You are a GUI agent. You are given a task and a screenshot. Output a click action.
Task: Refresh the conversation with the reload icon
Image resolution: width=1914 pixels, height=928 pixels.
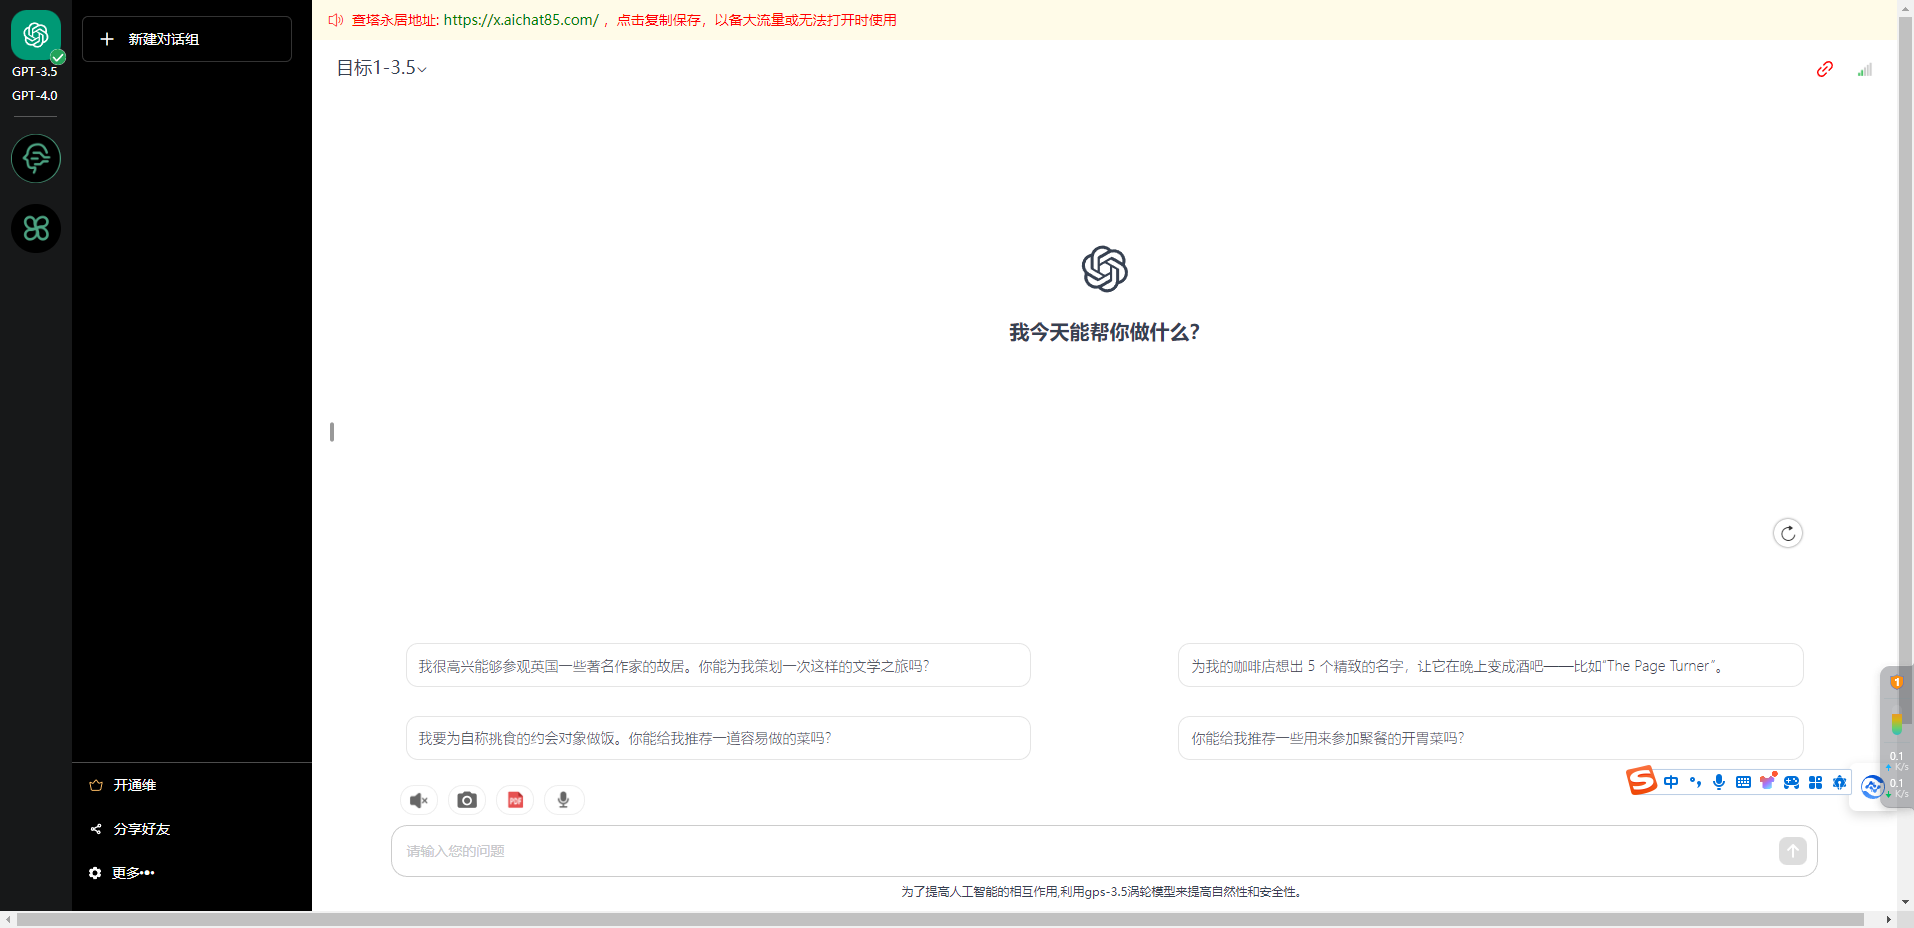[1787, 533]
